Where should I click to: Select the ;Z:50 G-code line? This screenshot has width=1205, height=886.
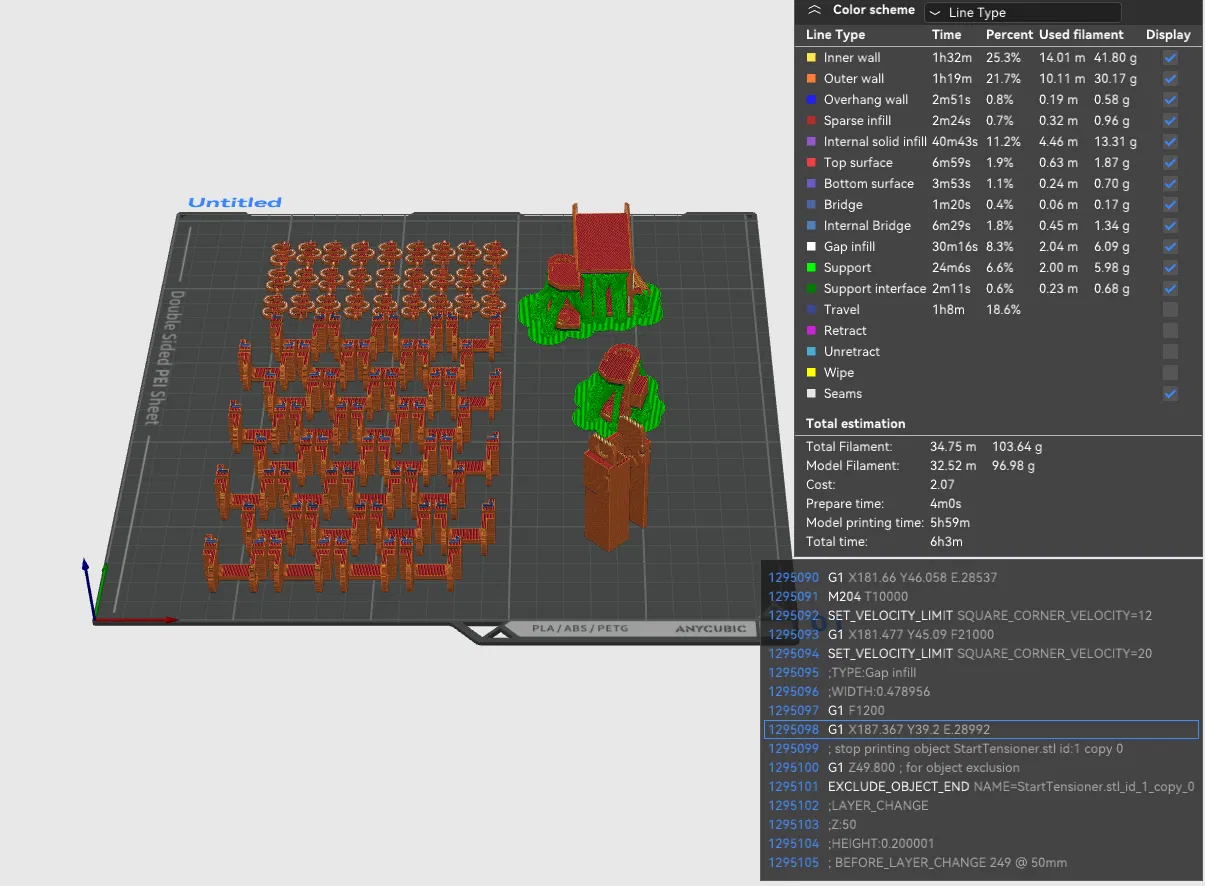(x=981, y=825)
